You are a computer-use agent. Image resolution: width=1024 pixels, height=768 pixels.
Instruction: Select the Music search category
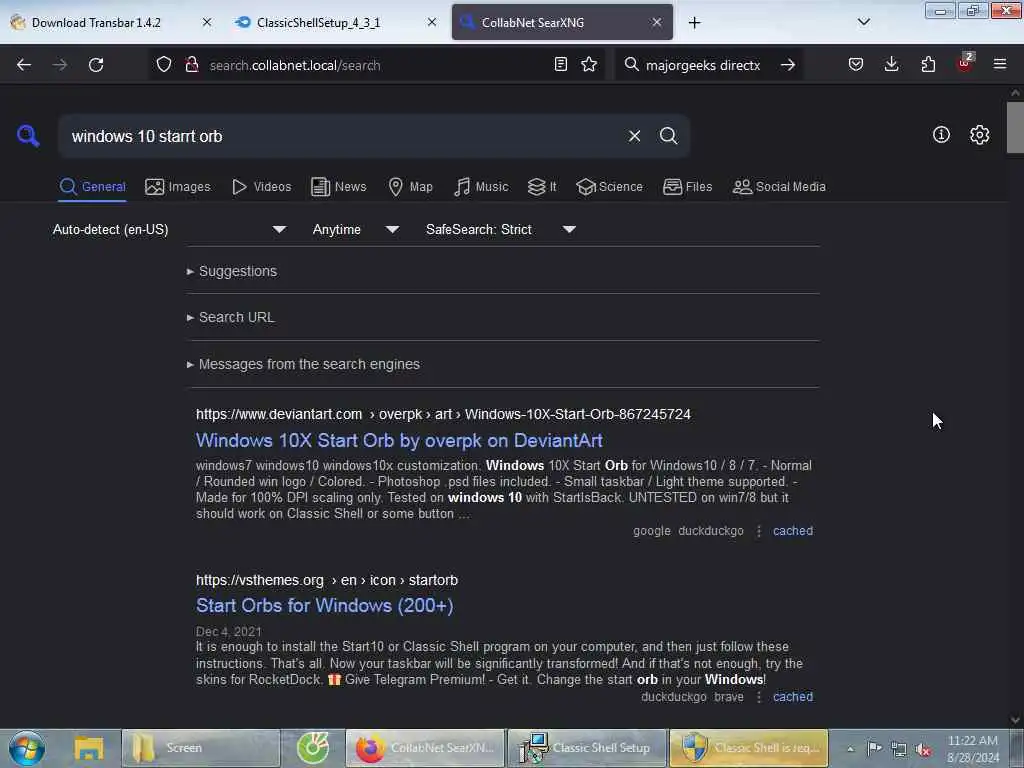481,187
